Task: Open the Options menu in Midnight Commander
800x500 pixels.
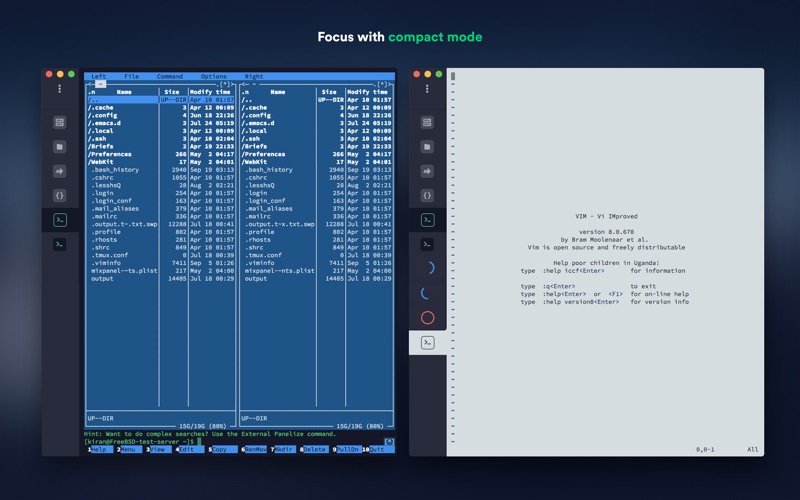Action: tap(213, 76)
